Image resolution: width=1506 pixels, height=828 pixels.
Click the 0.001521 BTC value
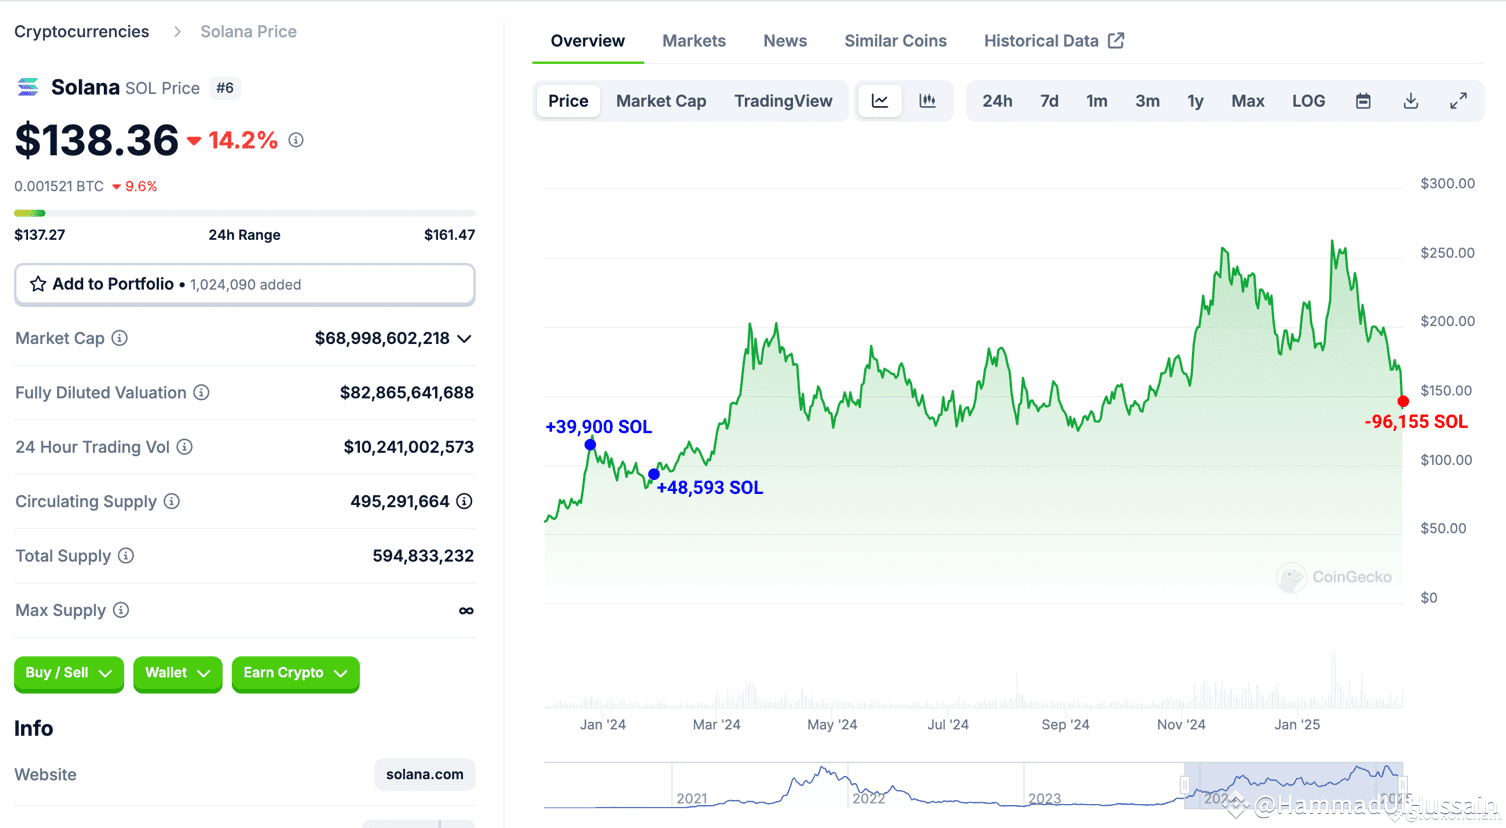click(59, 186)
